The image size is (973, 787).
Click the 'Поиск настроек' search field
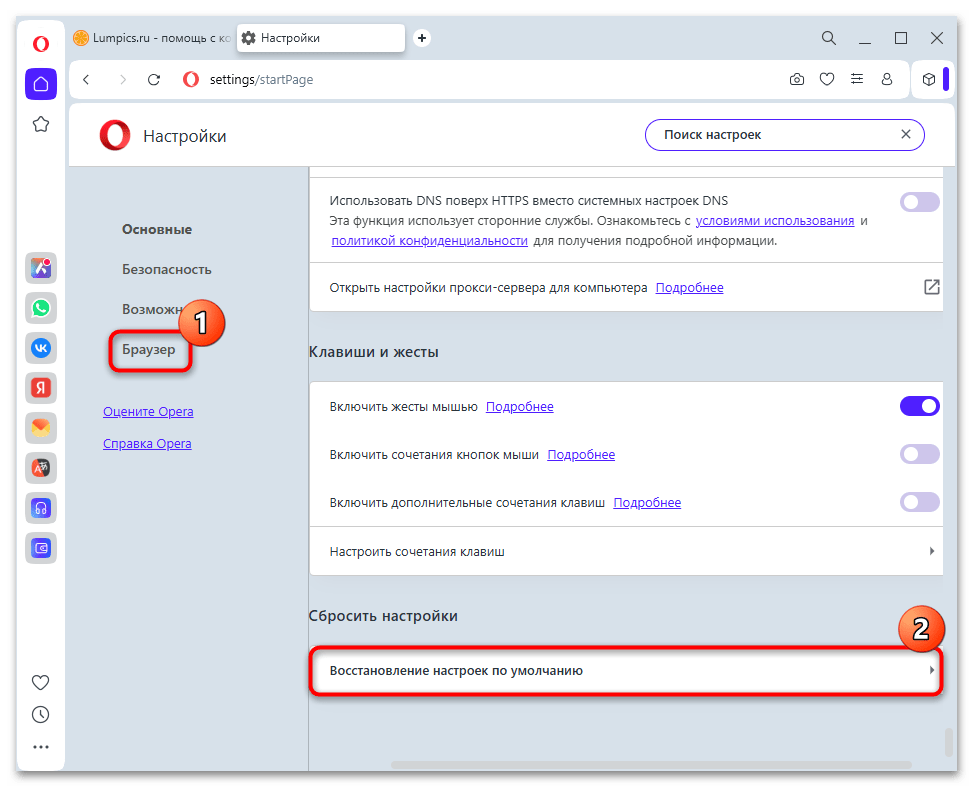770,134
